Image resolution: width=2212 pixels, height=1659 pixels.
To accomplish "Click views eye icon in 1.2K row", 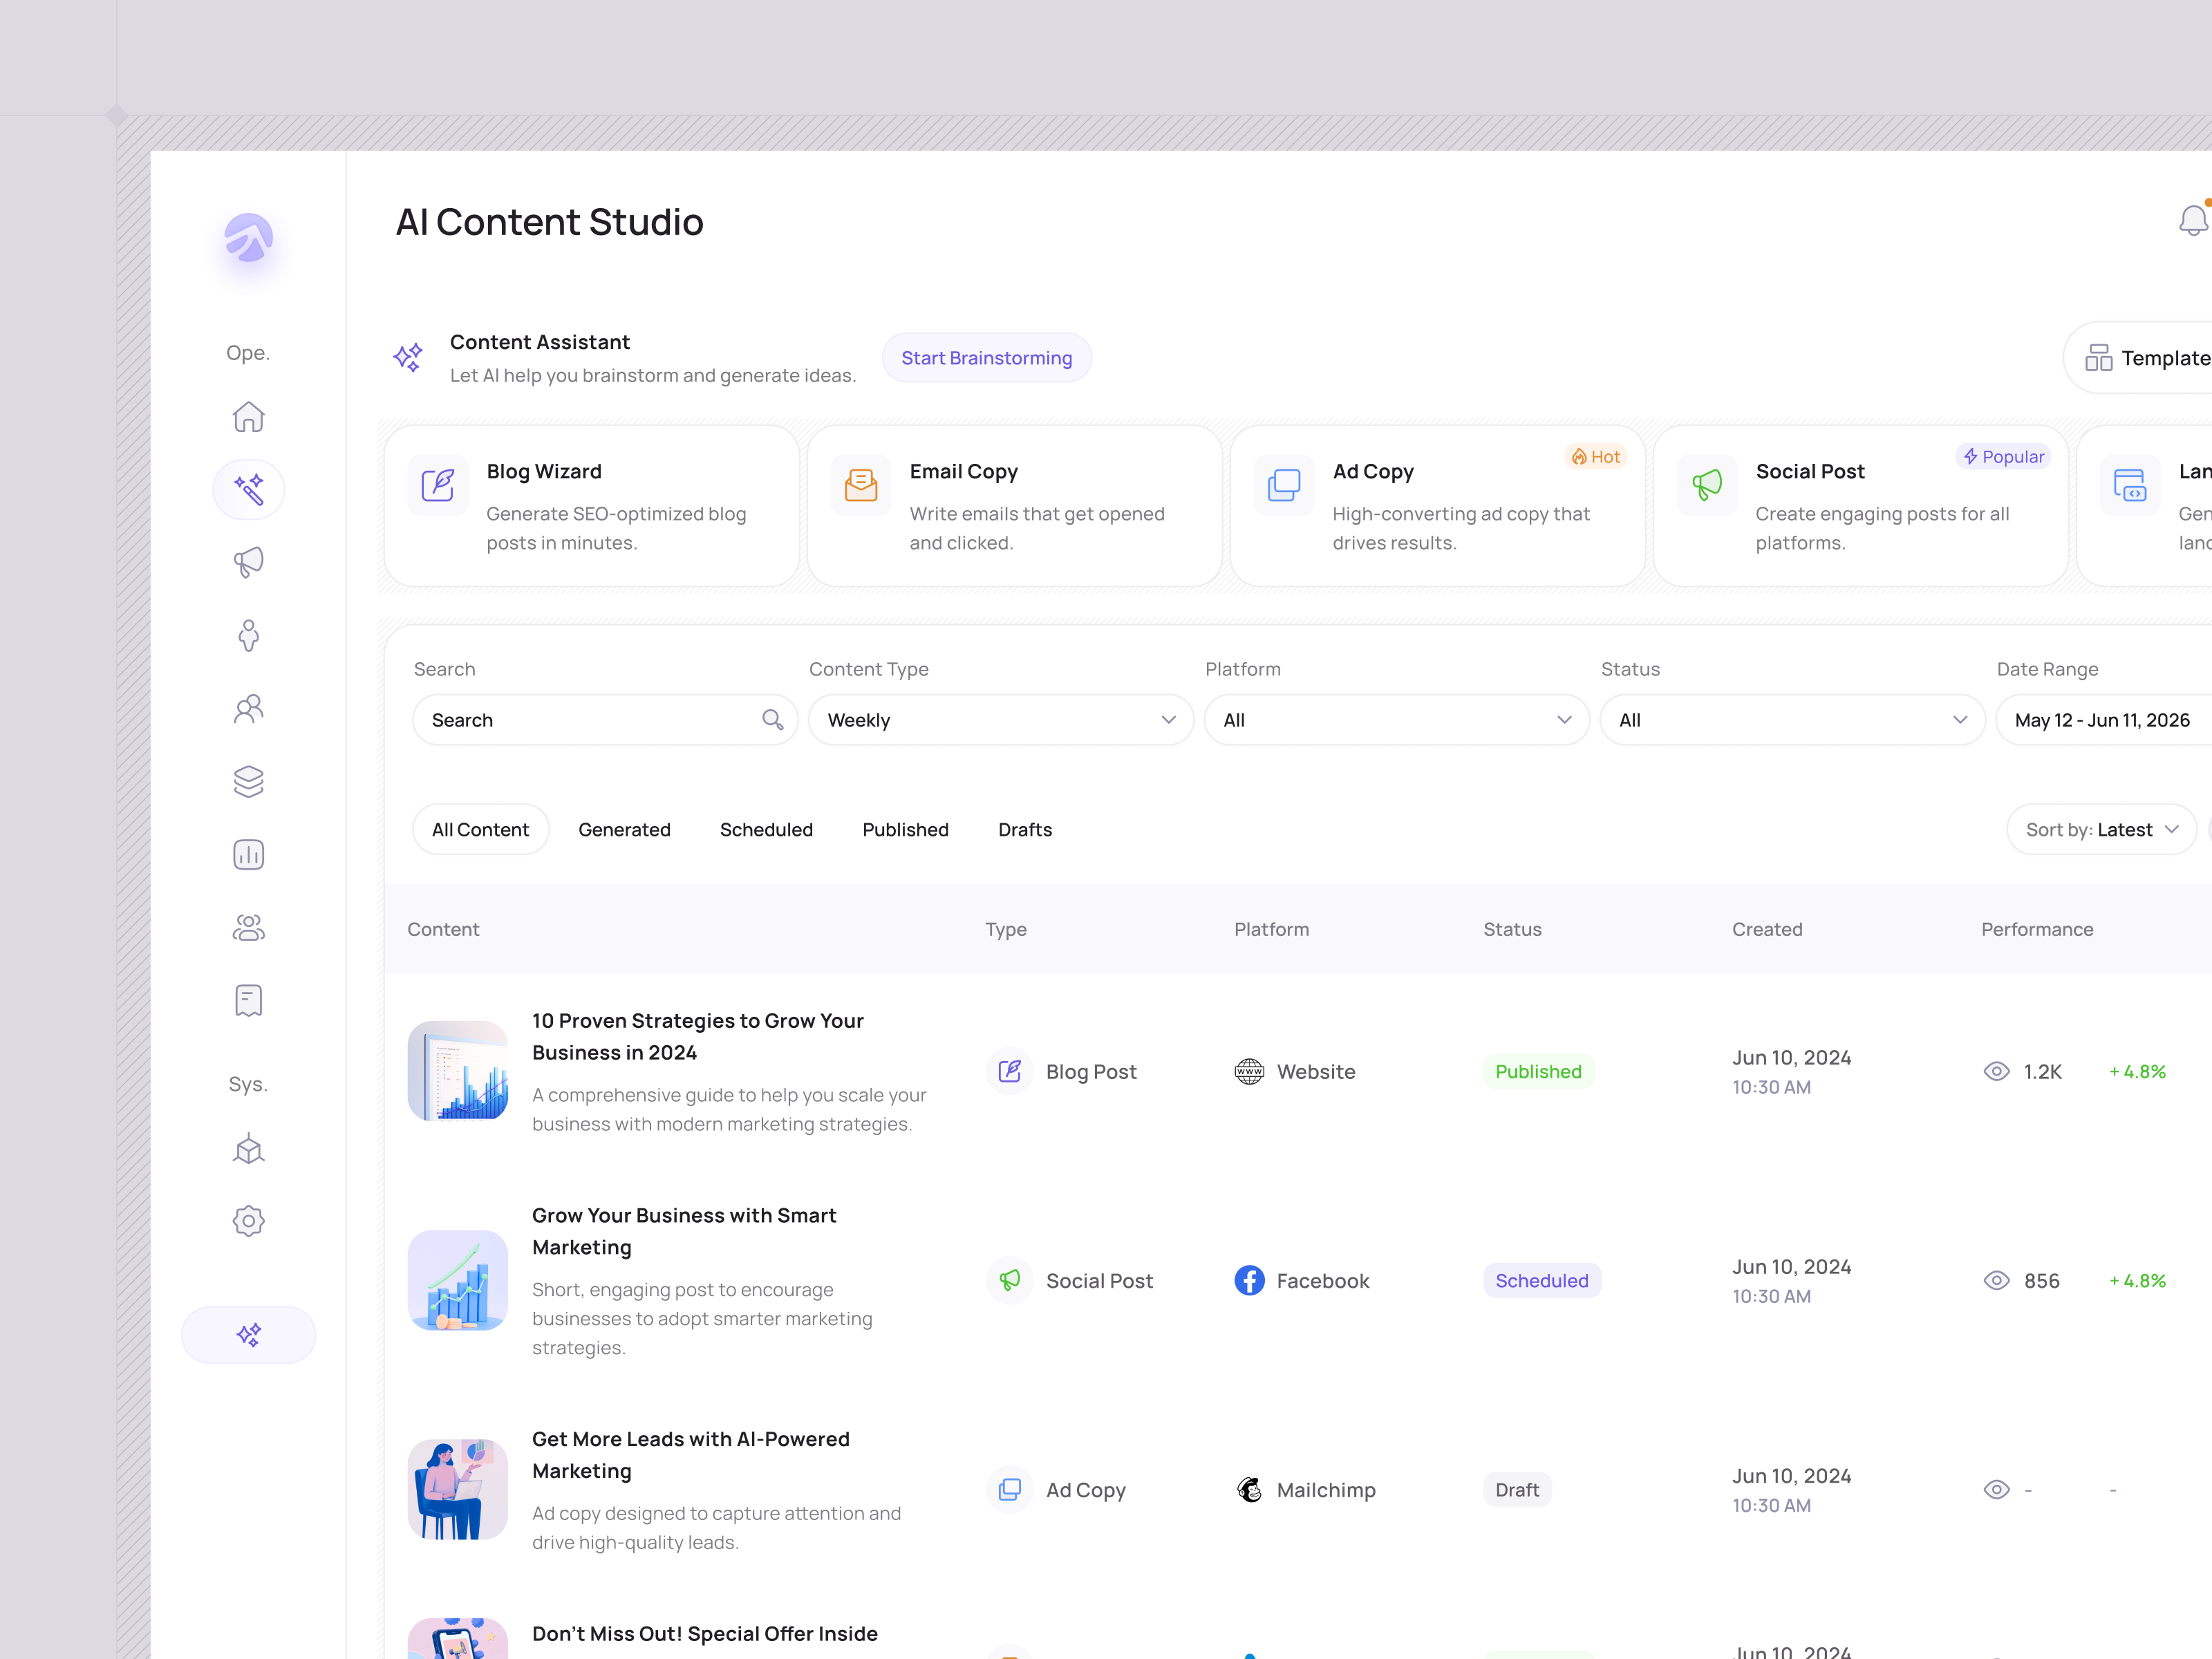I will (x=1996, y=1071).
